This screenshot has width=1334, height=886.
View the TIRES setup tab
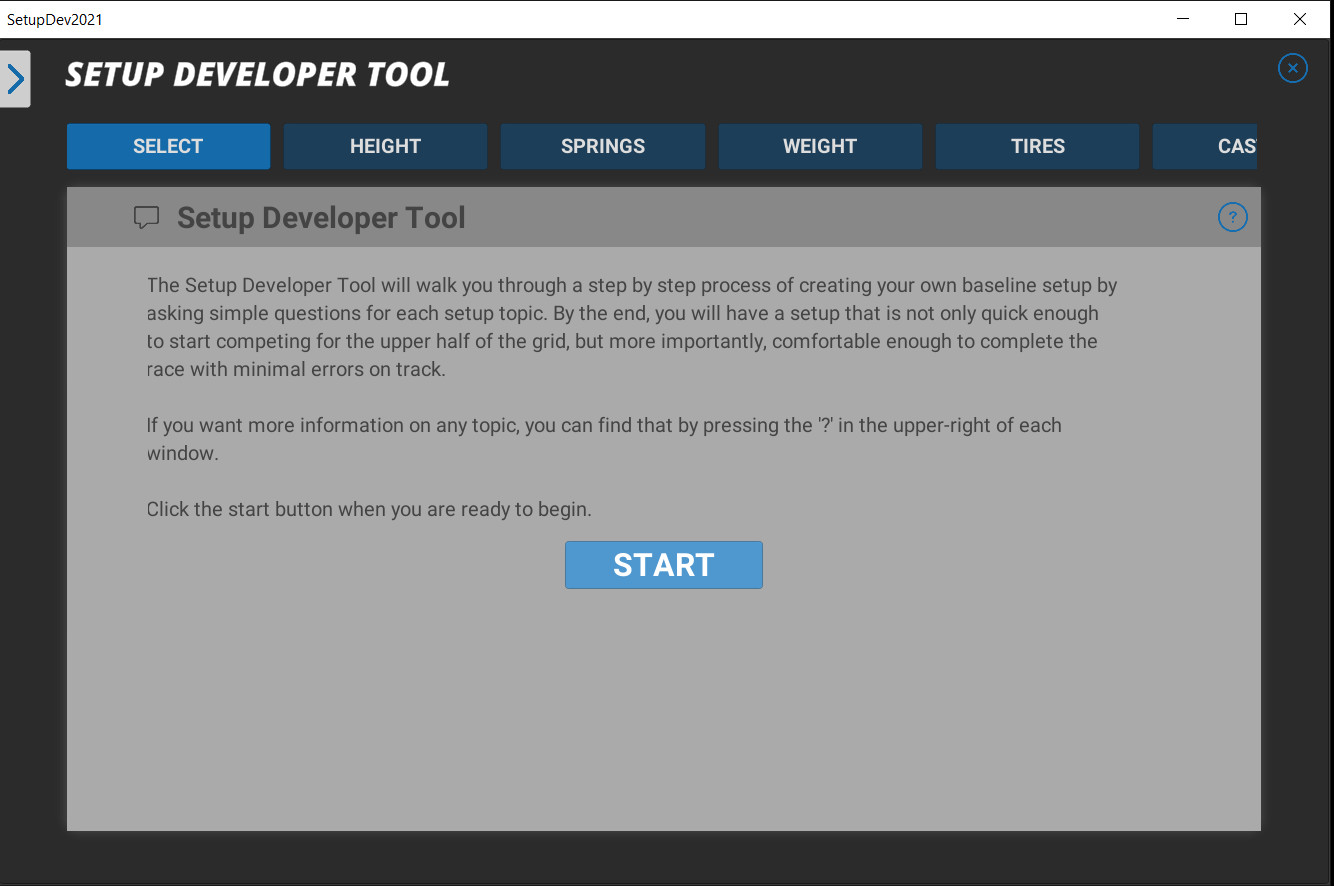pos(1037,146)
